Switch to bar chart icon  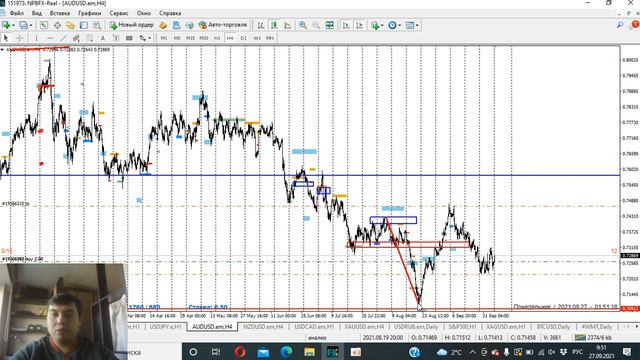tap(261, 25)
